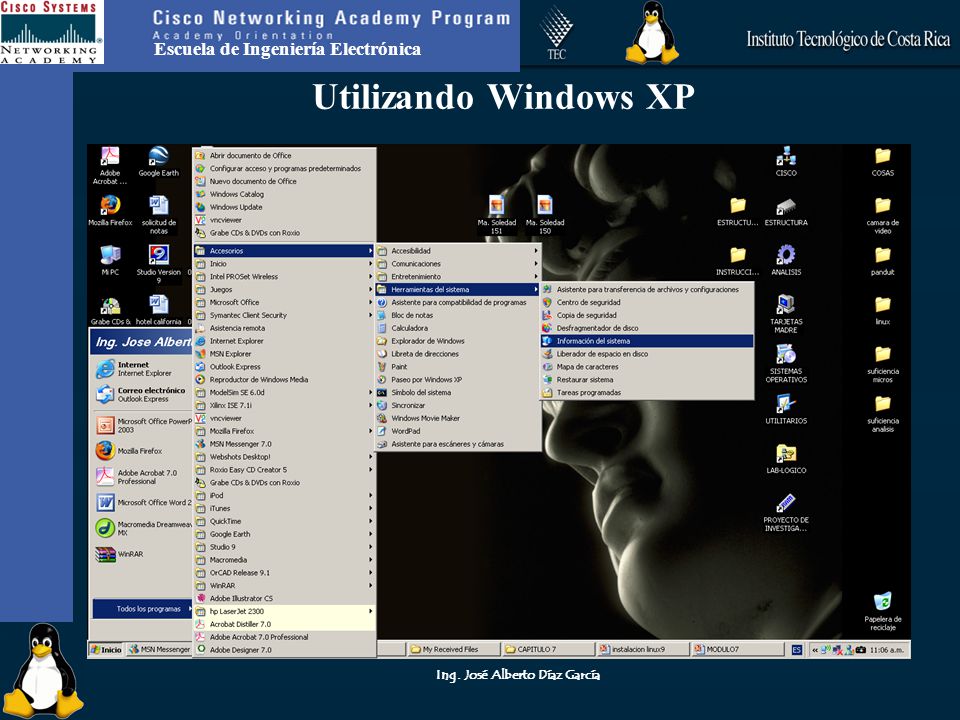Switch to CAPITULO 7 taskbar button

[x=548, y=649]
